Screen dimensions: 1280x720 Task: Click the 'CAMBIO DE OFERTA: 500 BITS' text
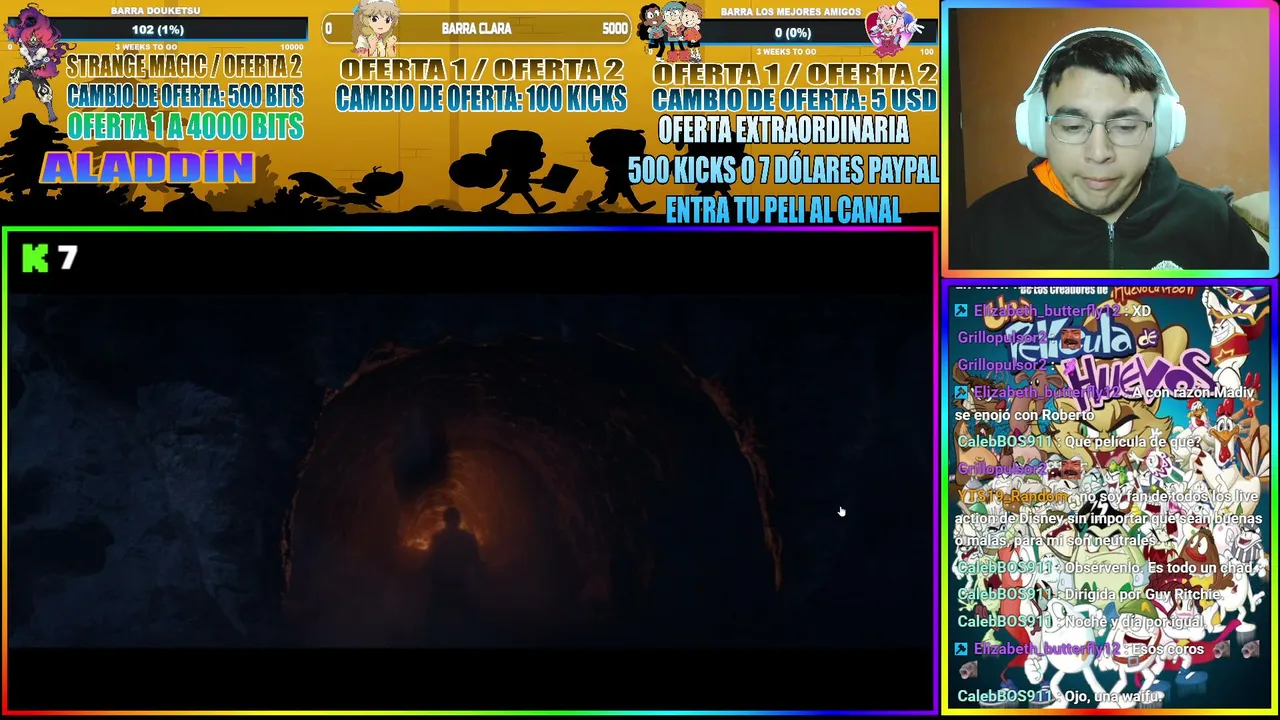coord(185,96)
